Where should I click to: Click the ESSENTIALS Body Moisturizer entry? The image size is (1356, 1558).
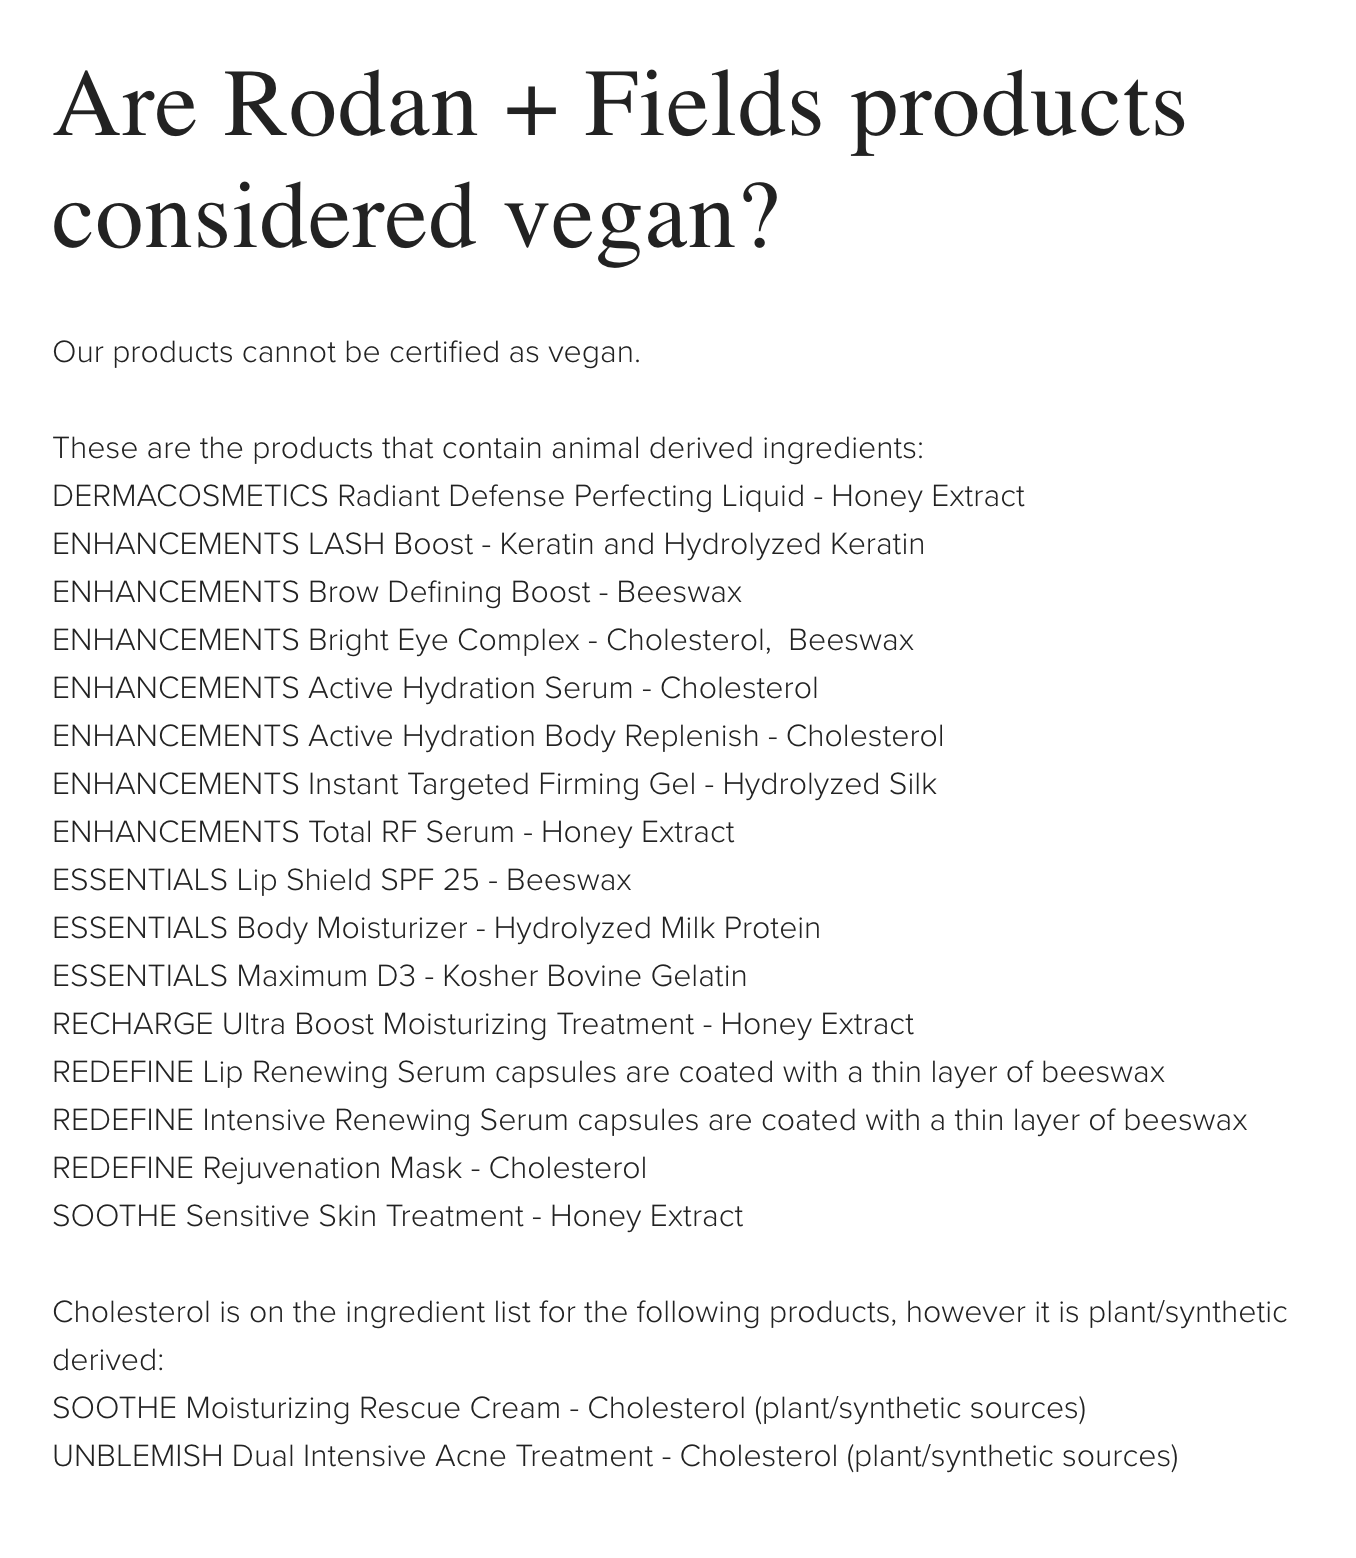[x=436, y=929]
